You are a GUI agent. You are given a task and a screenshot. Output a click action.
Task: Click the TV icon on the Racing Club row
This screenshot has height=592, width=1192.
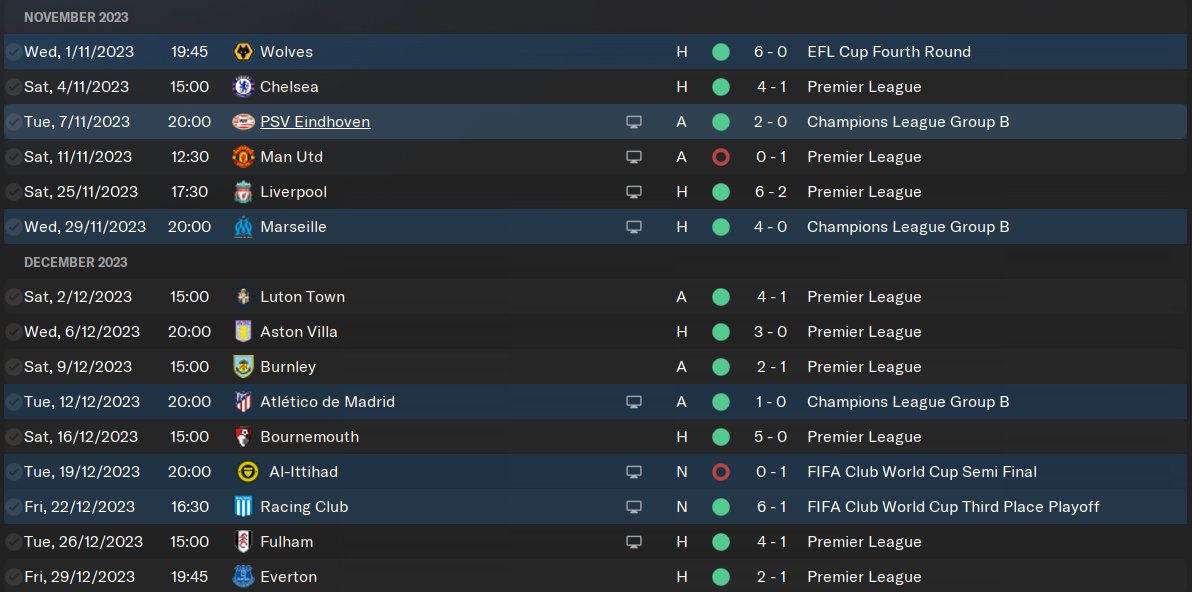pyautogui.click(x=633, y=507)
